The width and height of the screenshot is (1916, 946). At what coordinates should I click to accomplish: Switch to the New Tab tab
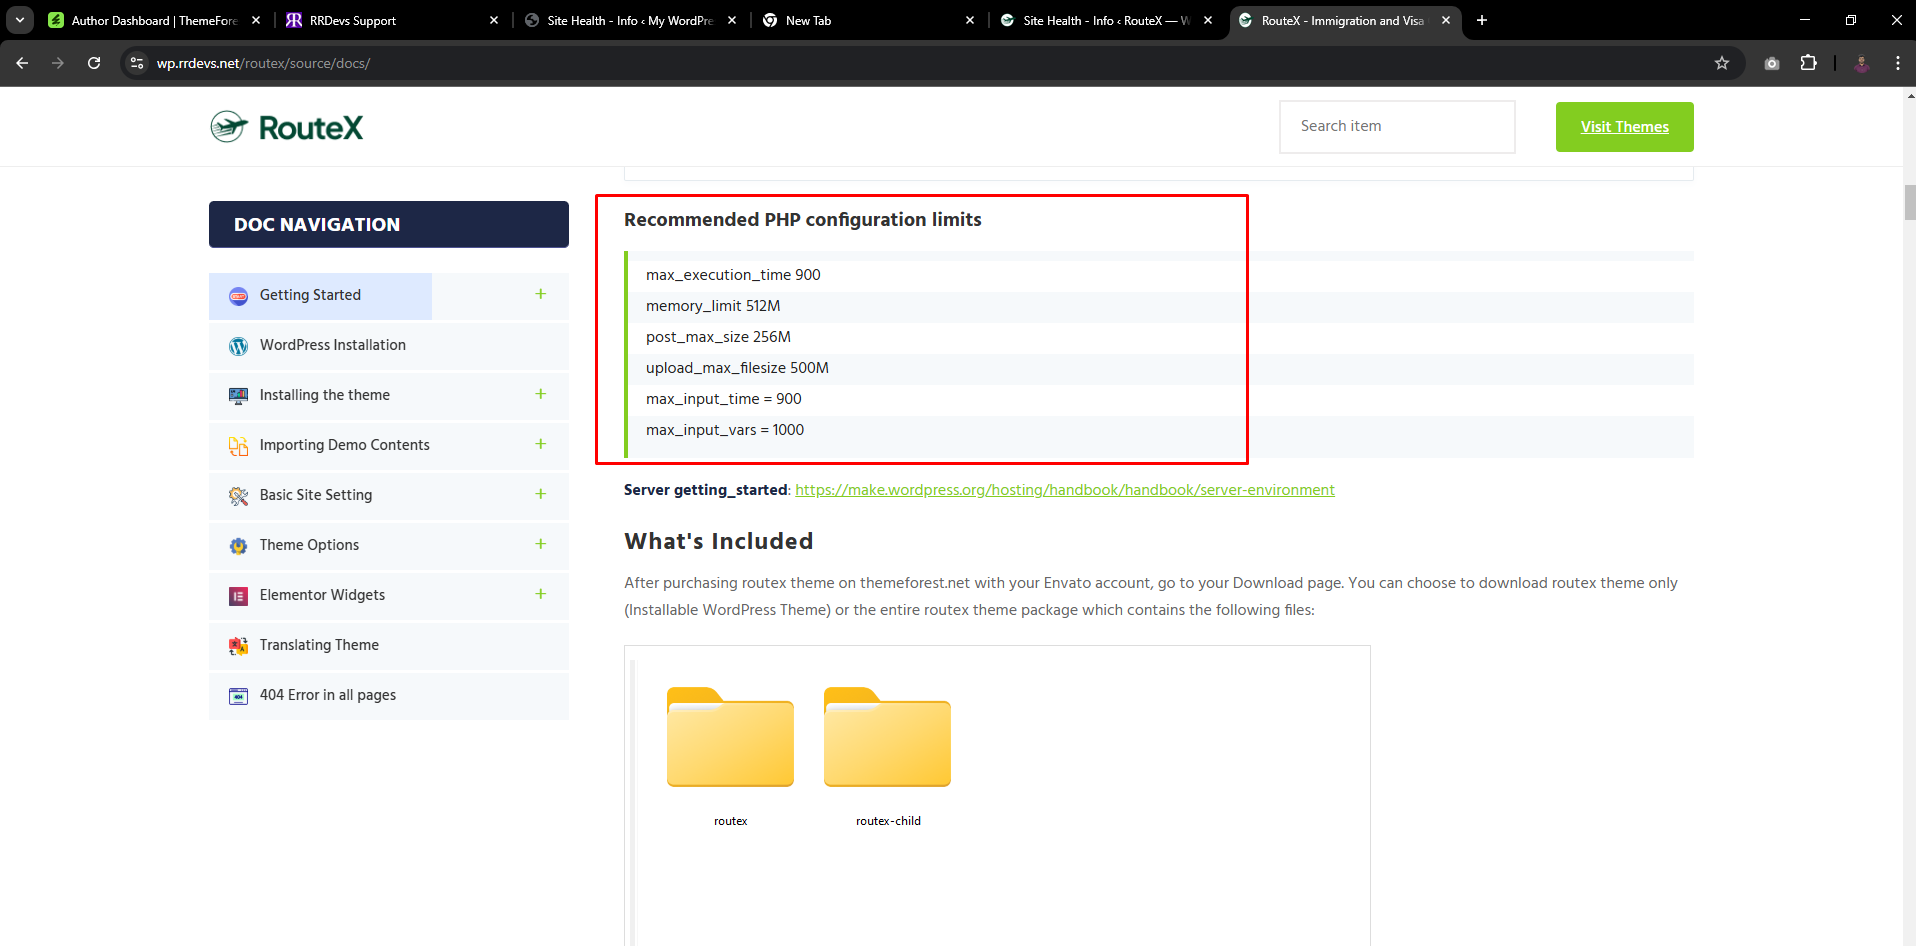866,20
